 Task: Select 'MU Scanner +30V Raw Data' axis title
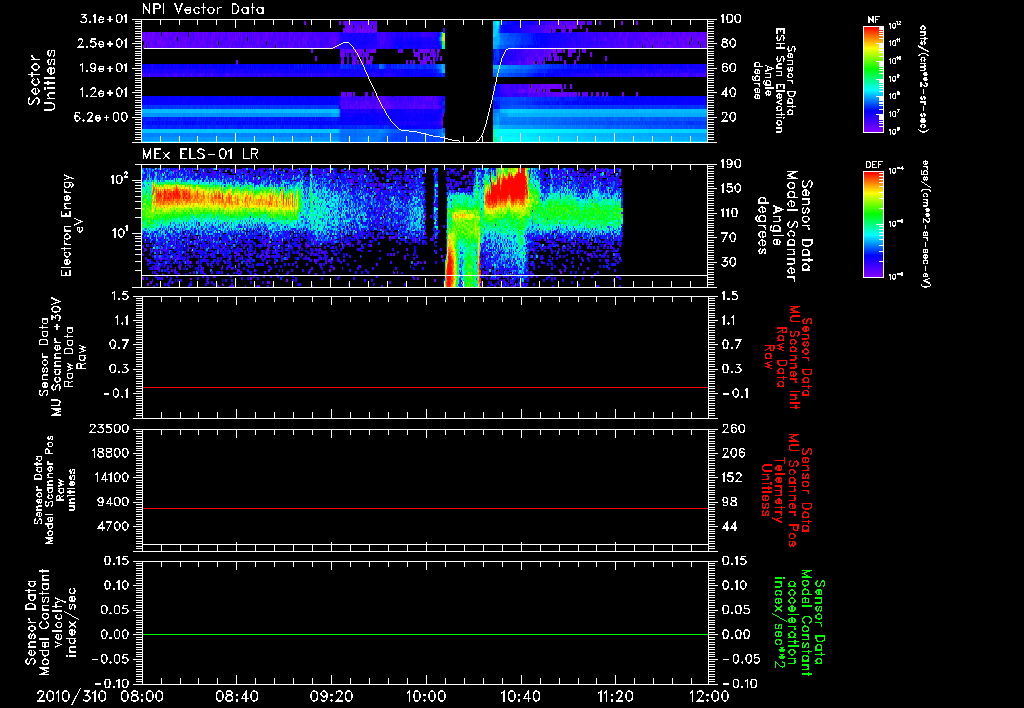click(x=61, y=359)
